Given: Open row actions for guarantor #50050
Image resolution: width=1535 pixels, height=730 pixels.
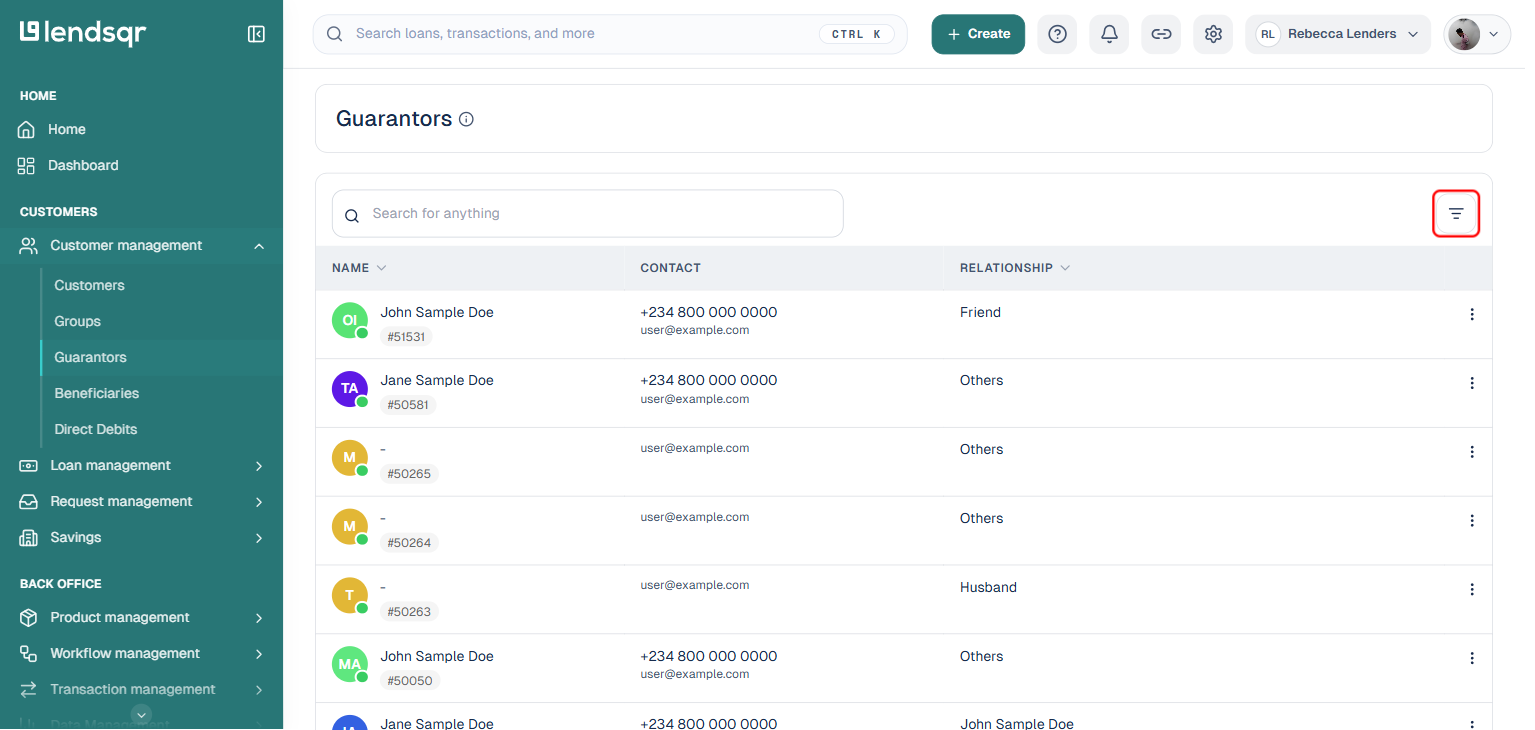Looking at the screenshot, I should [1471, 658].
